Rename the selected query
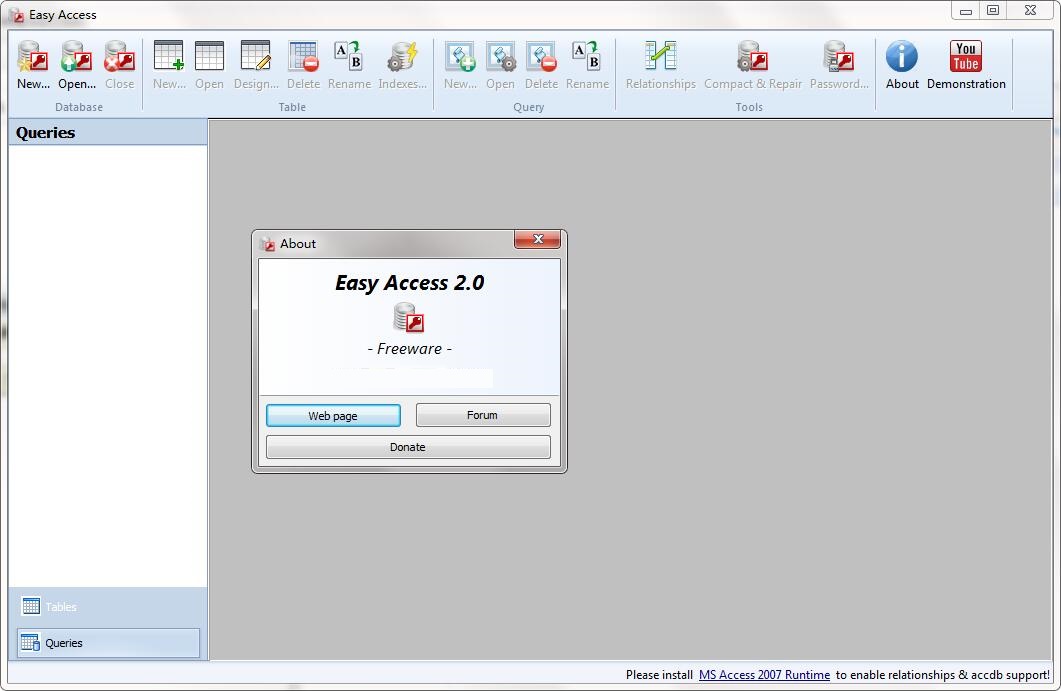This screenshot has height=691, width=1061. click(x=587, y=65)
